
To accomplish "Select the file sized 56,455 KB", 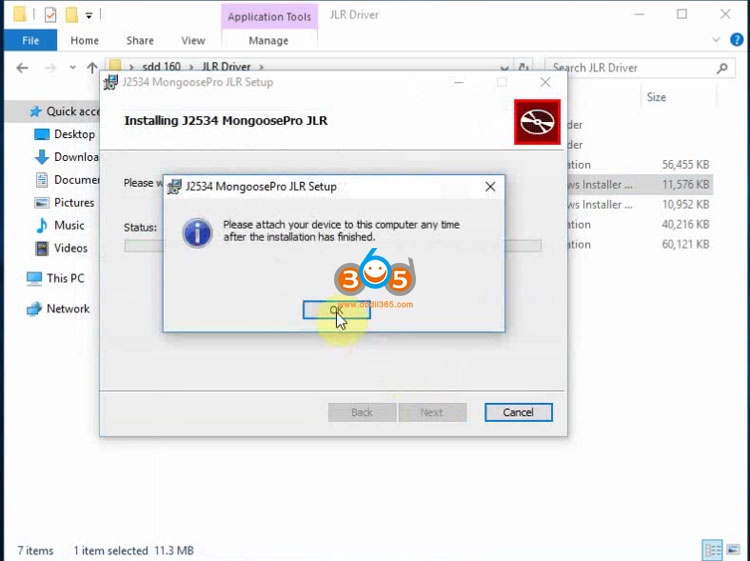I will [640, 165].
